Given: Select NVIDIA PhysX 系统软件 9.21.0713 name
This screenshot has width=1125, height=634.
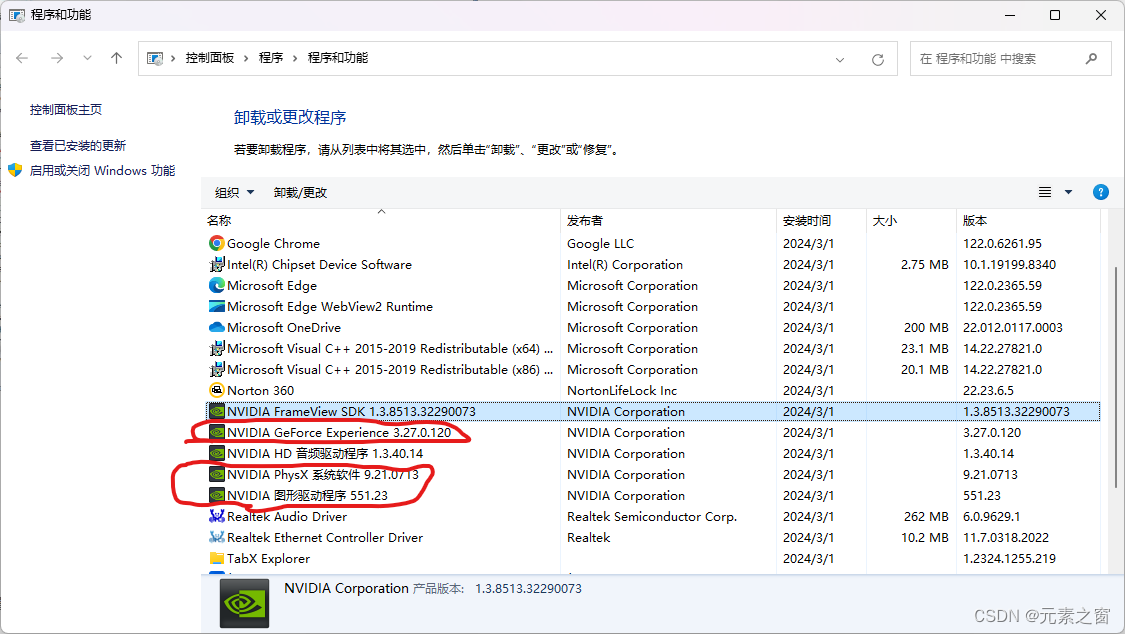Looking at the screenshot, I should [x=323, y=474].
